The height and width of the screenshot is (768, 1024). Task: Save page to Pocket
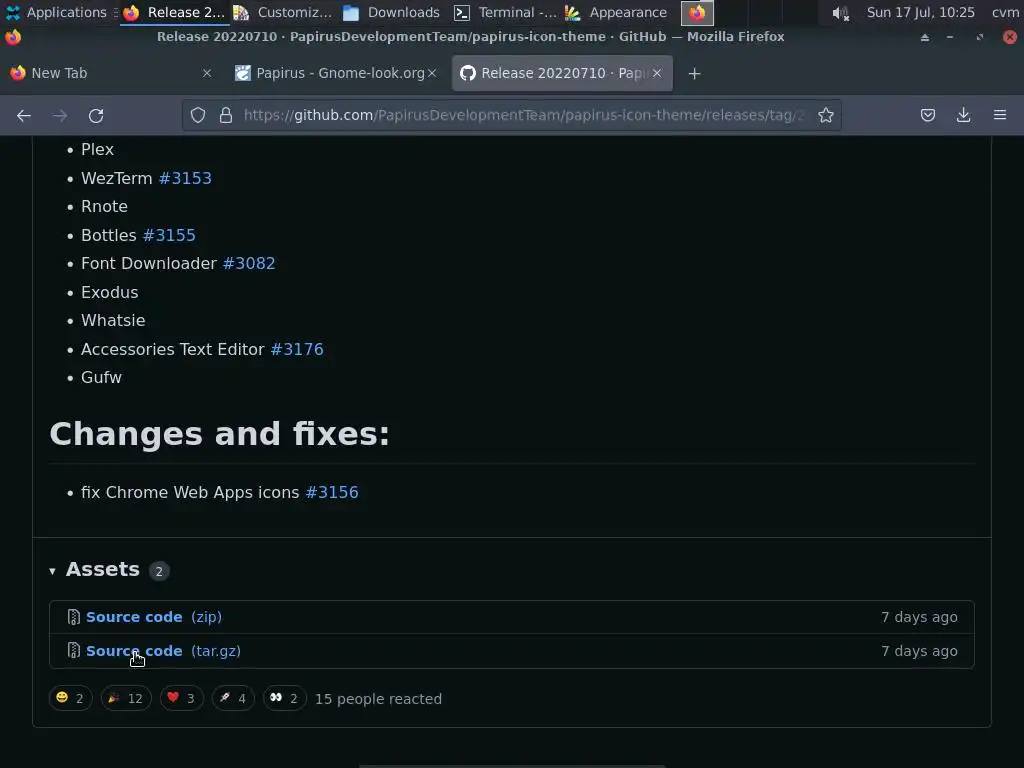pos(927,116)
